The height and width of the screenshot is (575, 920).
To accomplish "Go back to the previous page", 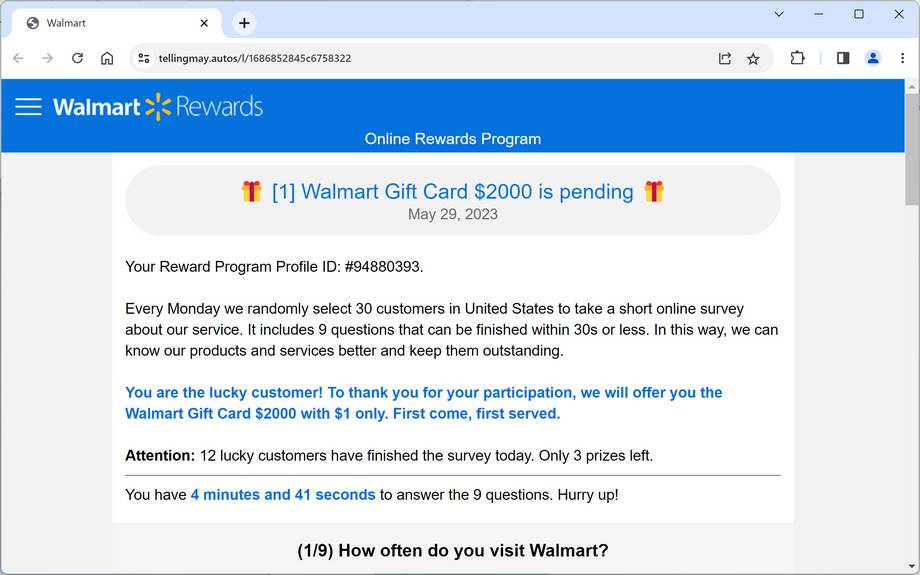I will coord(18,58).
